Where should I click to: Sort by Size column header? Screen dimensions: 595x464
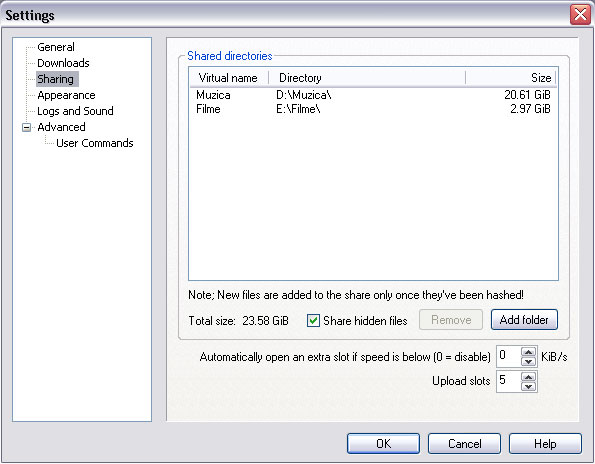pyautogui.click(x=510, y=78)
